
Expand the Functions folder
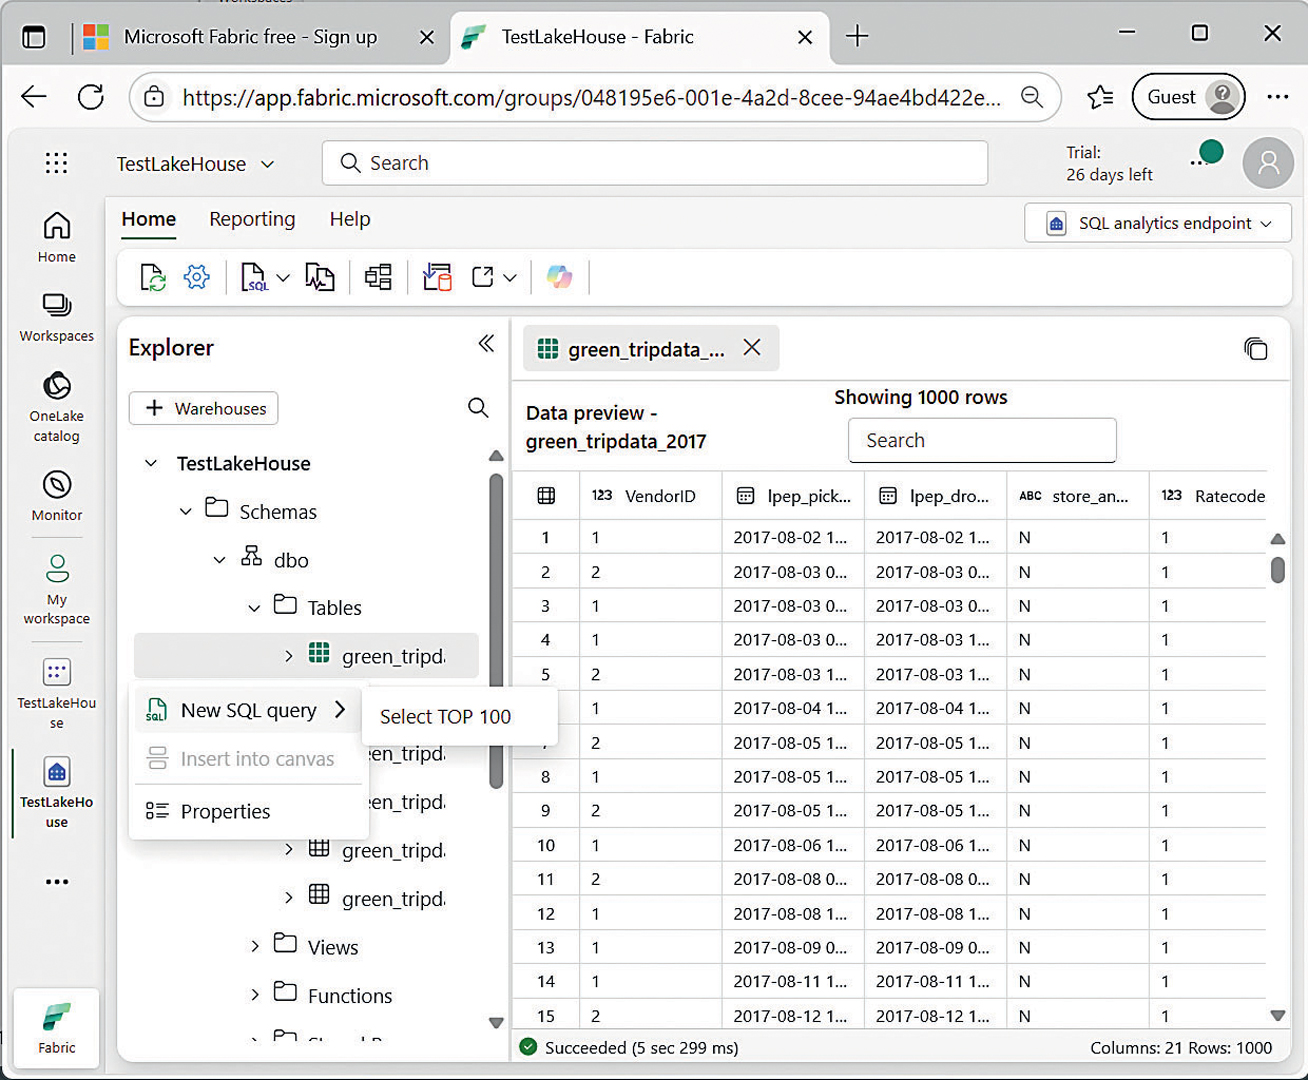coord(254,994)
